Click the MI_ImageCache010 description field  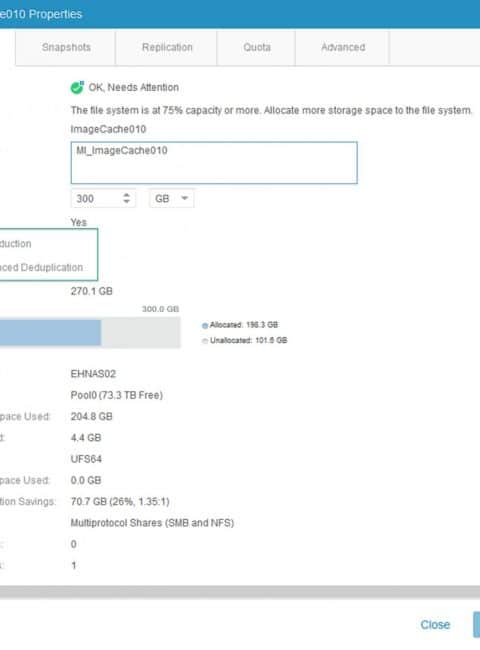(214, 162)
